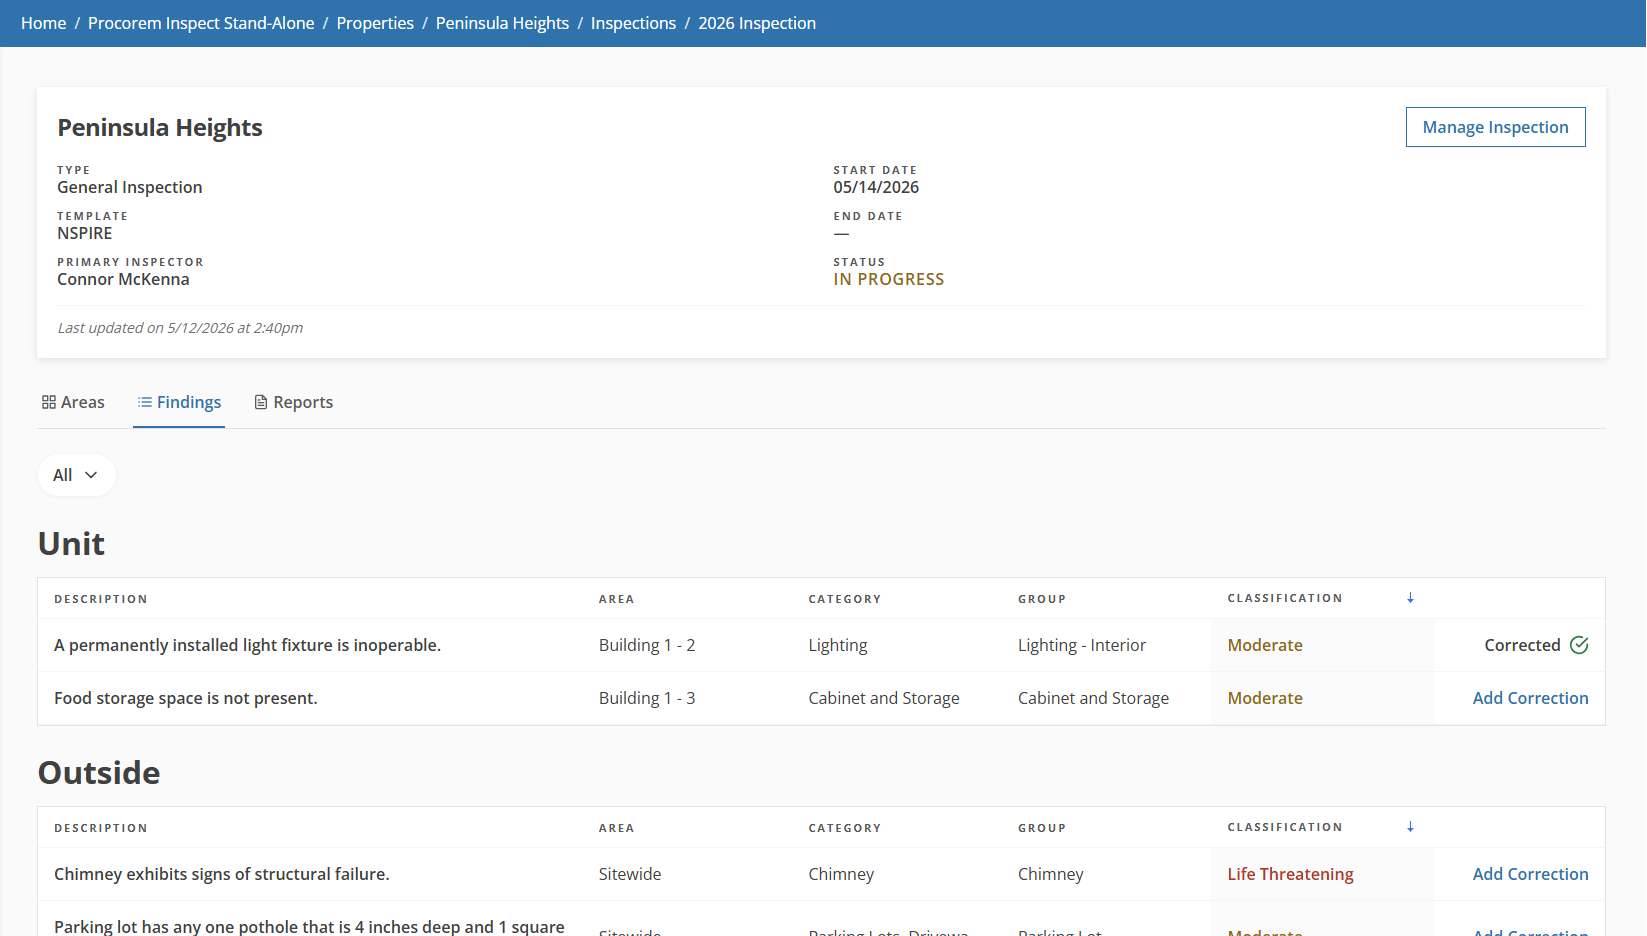
Task: Select the Findings tab
Action: coord(179,402)
